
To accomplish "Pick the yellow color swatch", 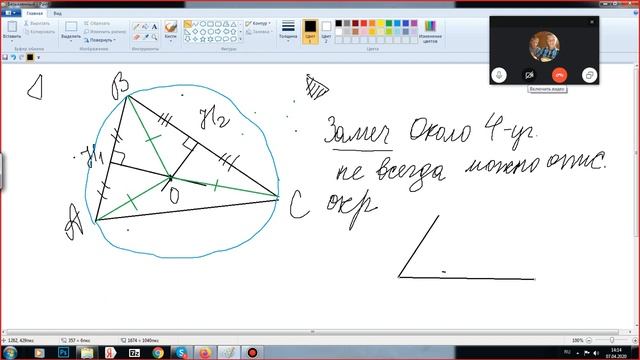I will pos(380,23).
